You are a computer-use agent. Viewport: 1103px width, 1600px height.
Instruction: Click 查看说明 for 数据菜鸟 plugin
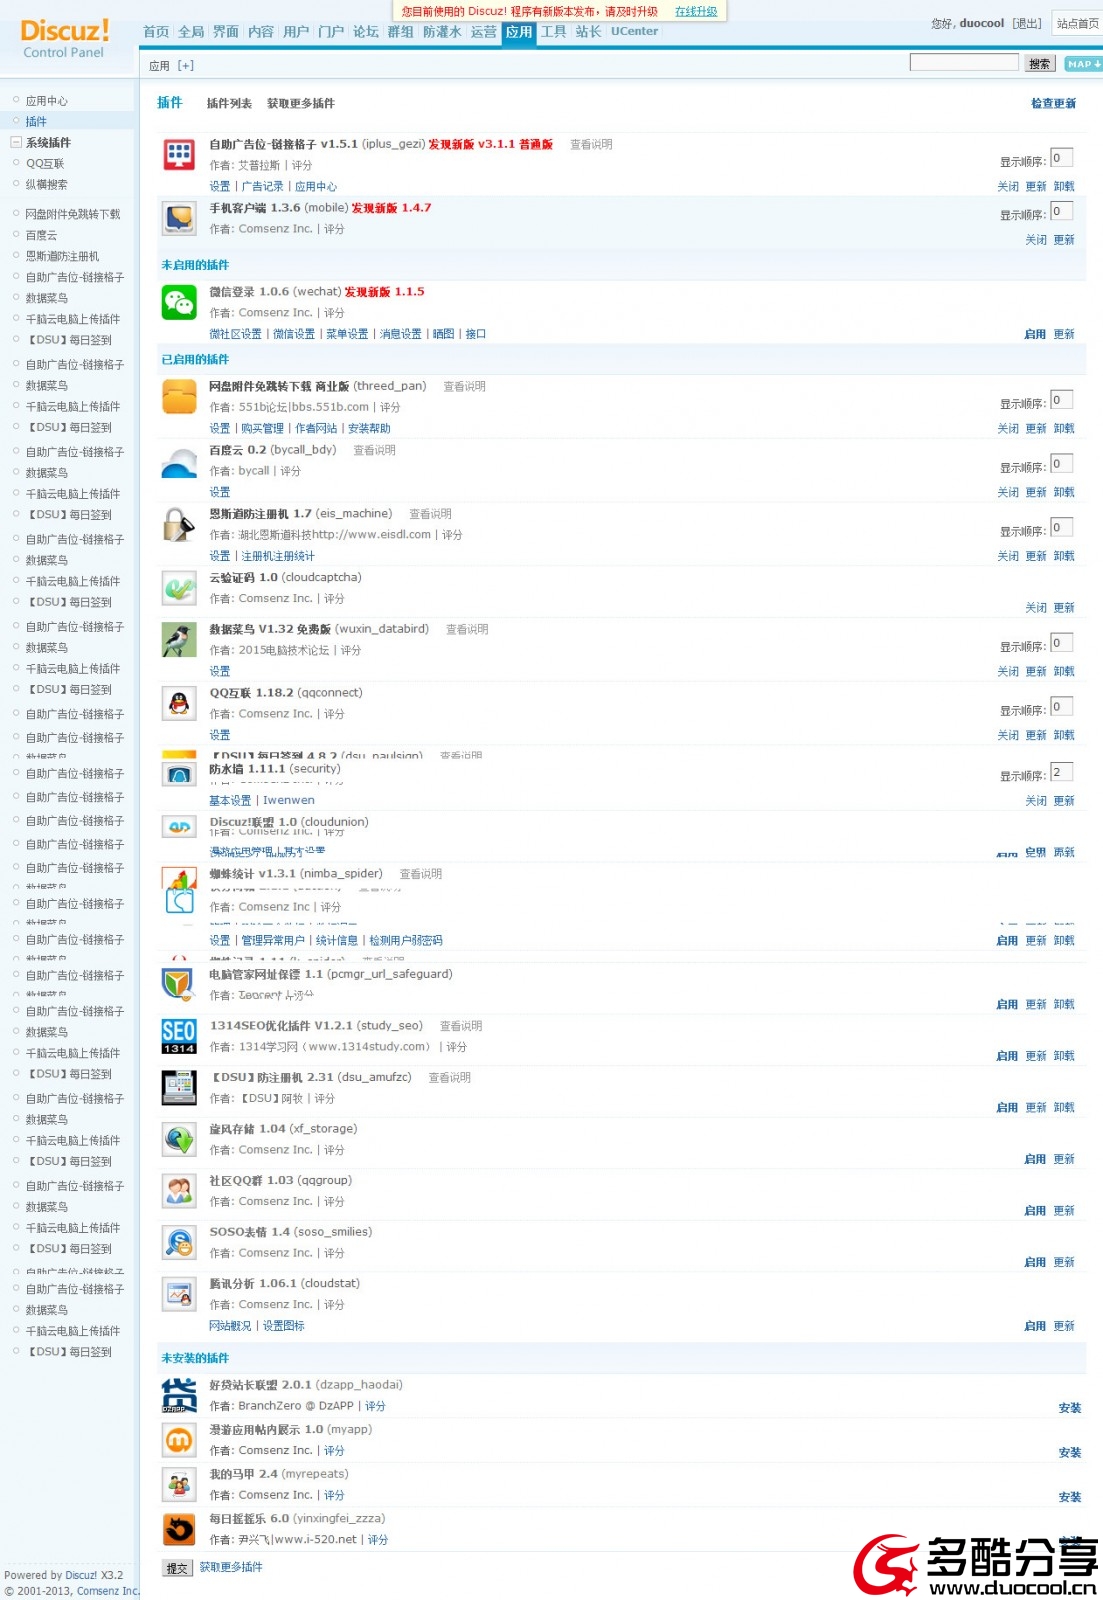click(x=467, y=630)
